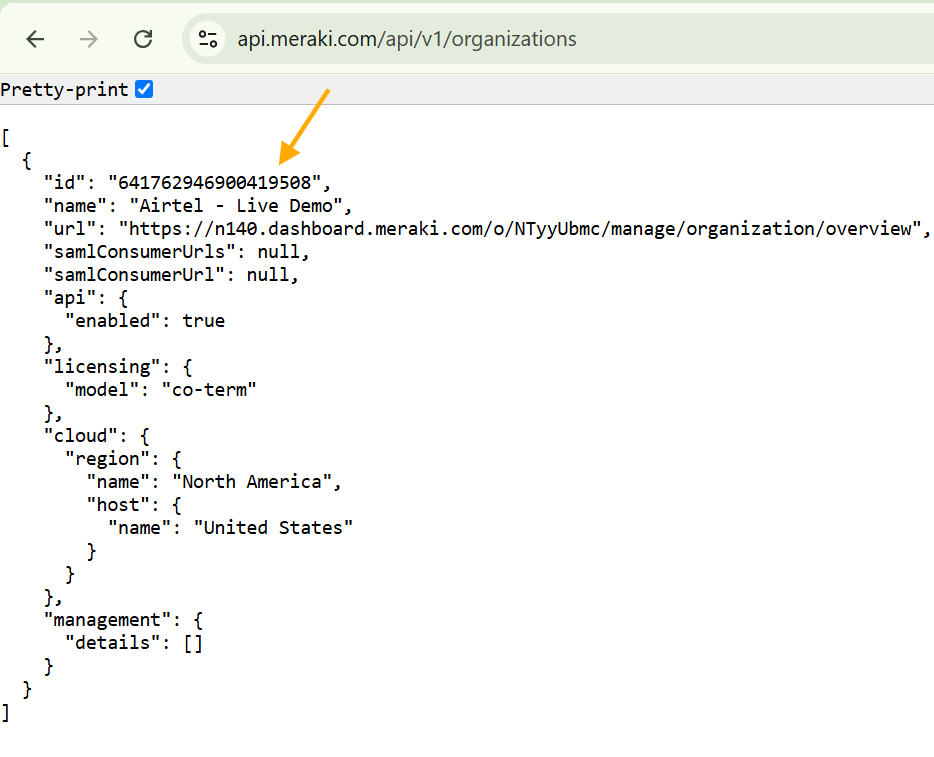Click the "region" key line
The image size is (934, 757).
coord(123,459)
